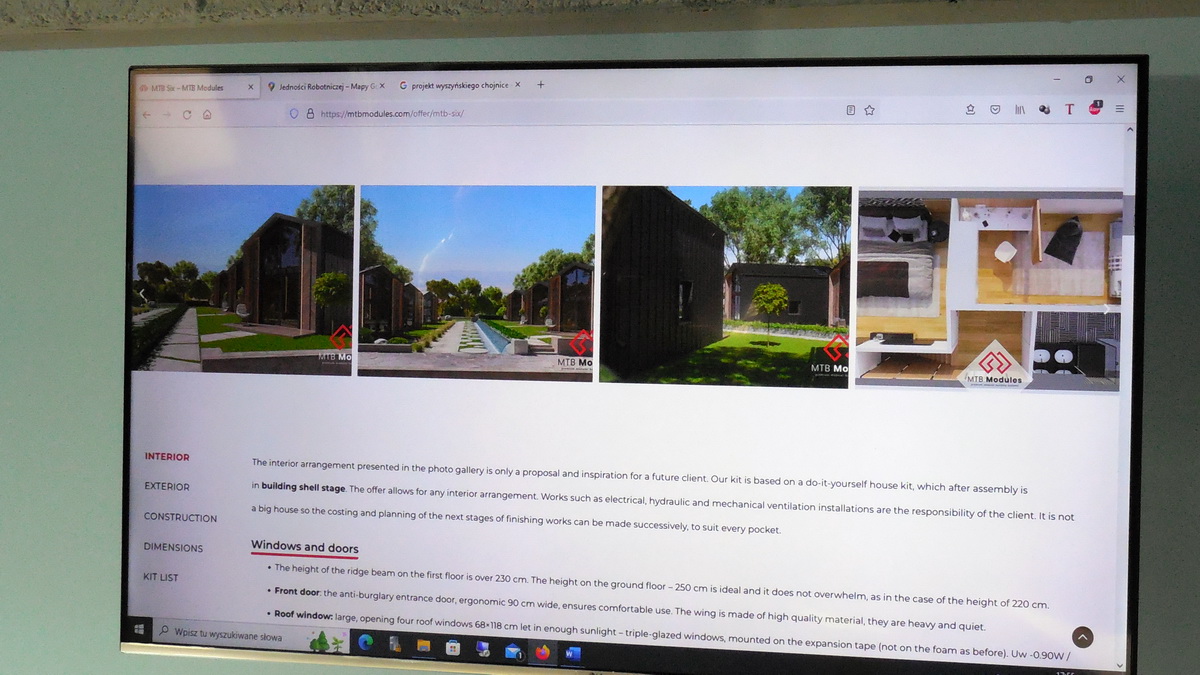Toggle reader view in the address bar
This screenshot has width=1200, height=675.
850,110
